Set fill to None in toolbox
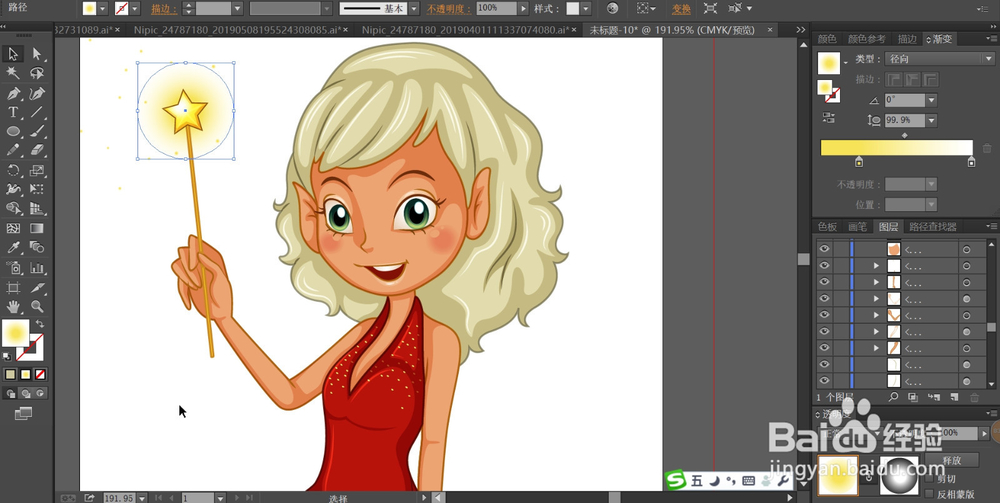This screenshot has height=503, width=1000. click(40, 374)
